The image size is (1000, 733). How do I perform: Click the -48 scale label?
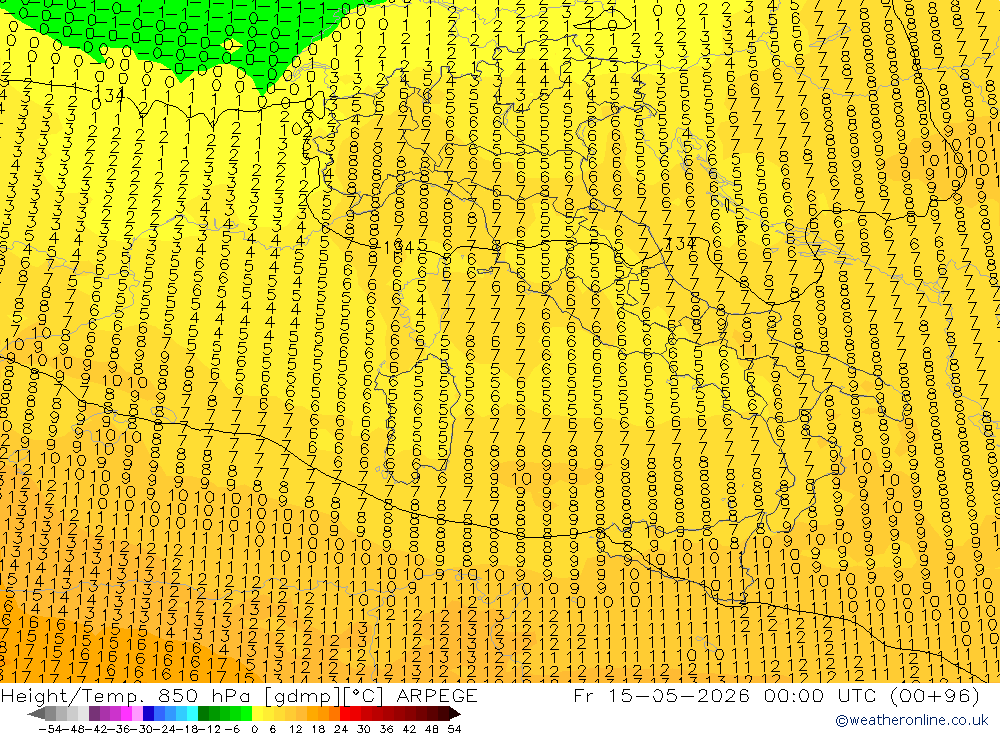(x=74, y=729)
